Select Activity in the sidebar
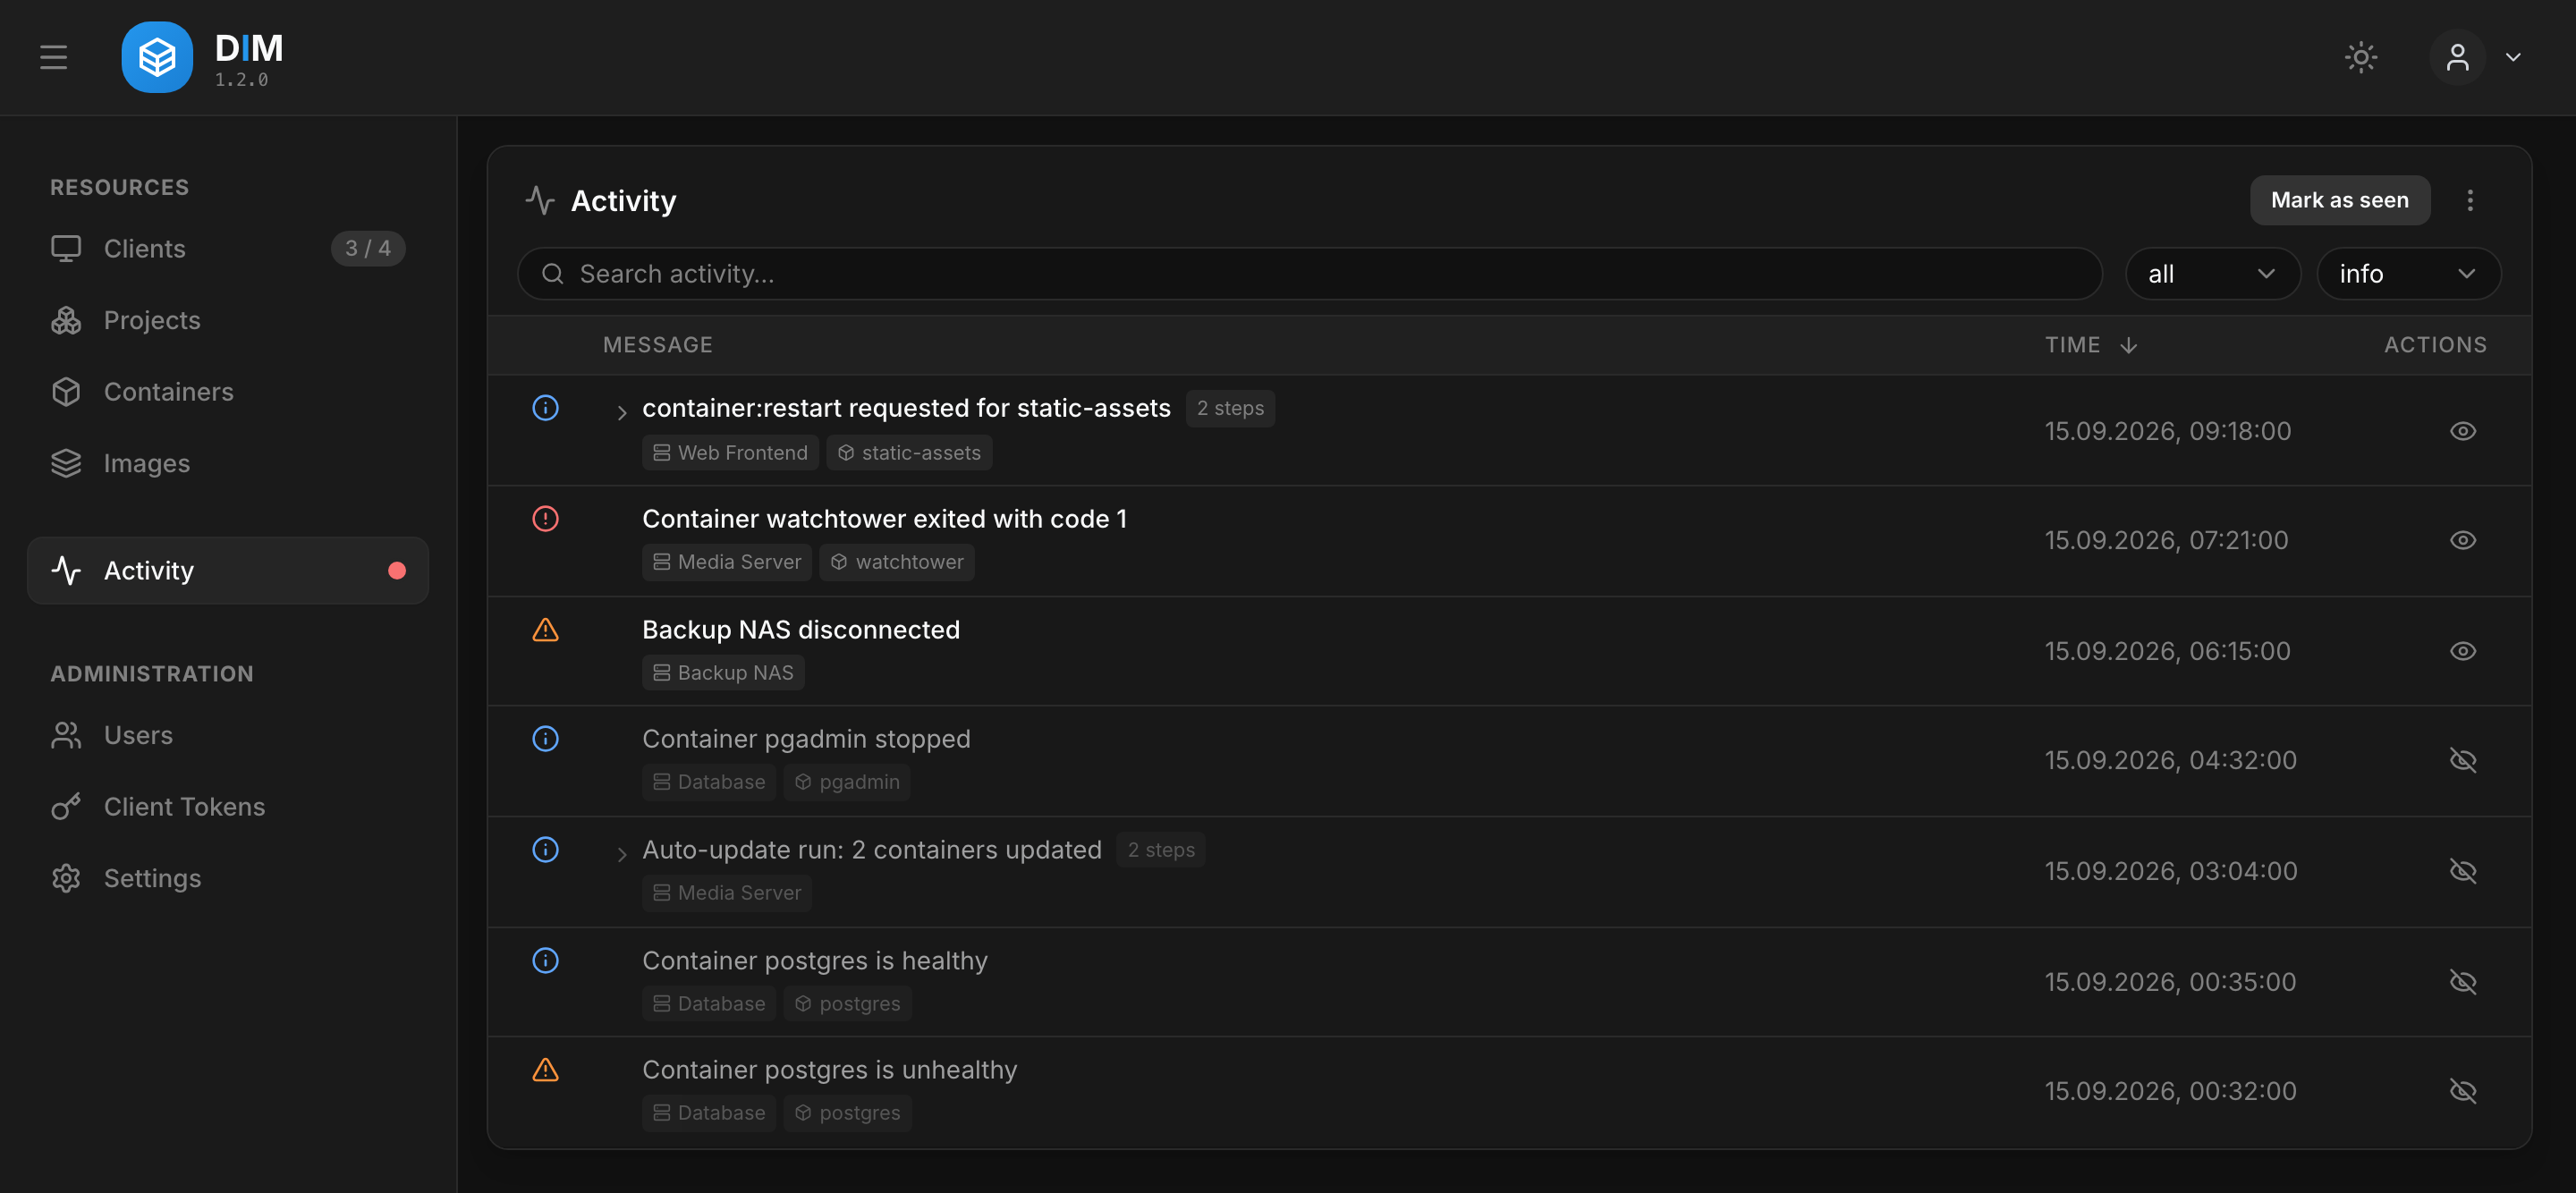The height and width of the screenshot is (1193, 2576). point(228,570)
